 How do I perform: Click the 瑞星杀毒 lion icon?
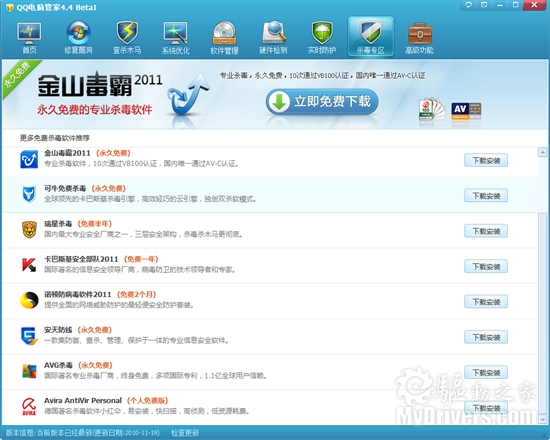pos(29,229)
